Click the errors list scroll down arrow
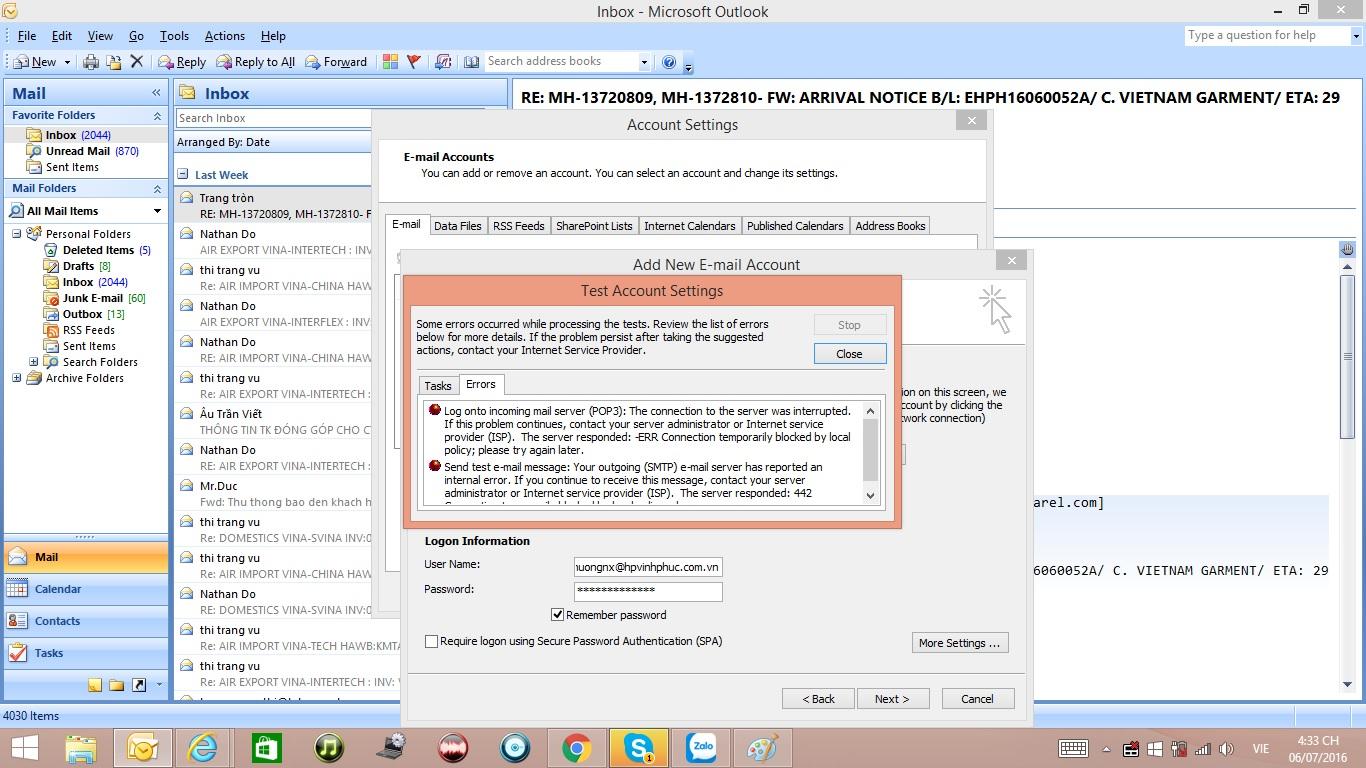This screenshot has height=768, width=1366. [870, 496]
